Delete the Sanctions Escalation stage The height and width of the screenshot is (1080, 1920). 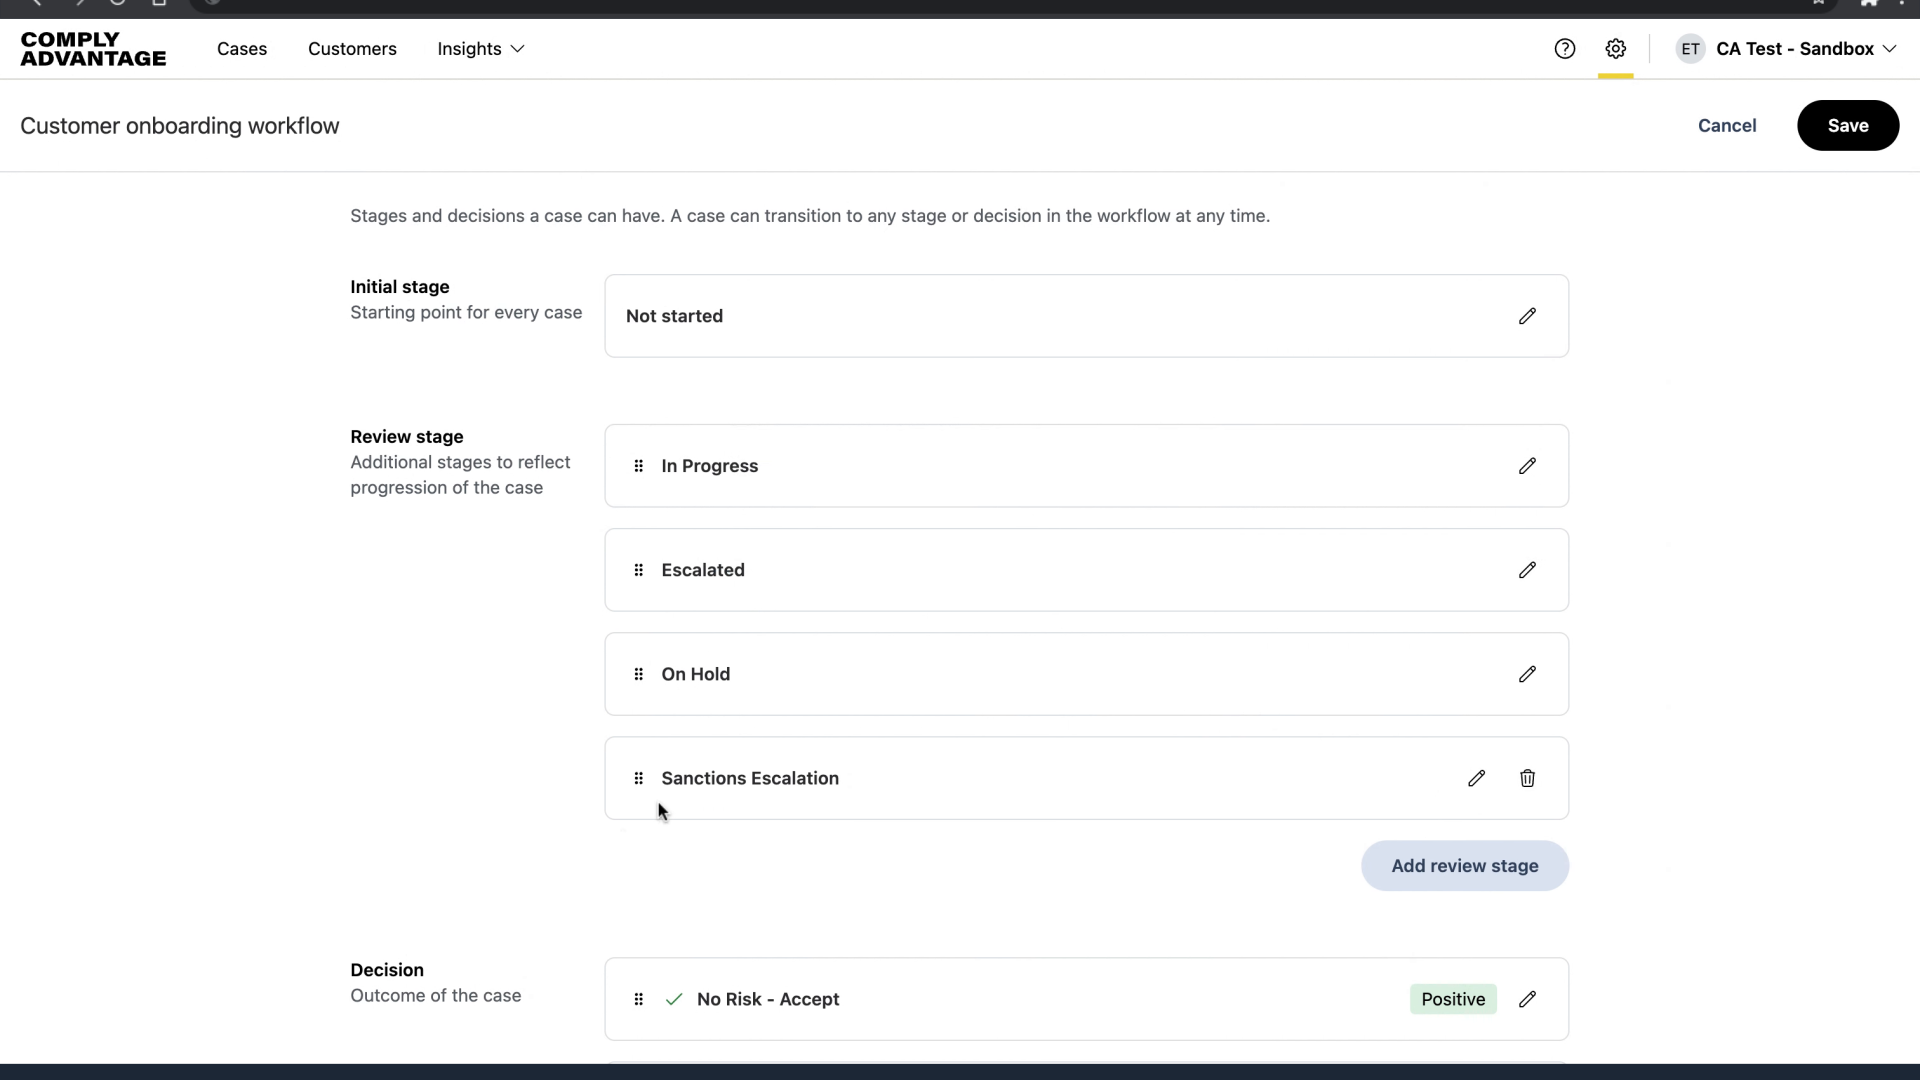1527,778
